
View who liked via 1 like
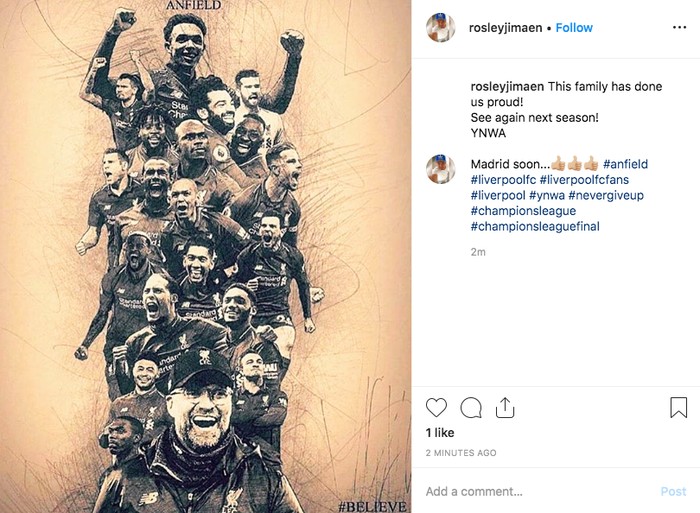tap(440, 433)
